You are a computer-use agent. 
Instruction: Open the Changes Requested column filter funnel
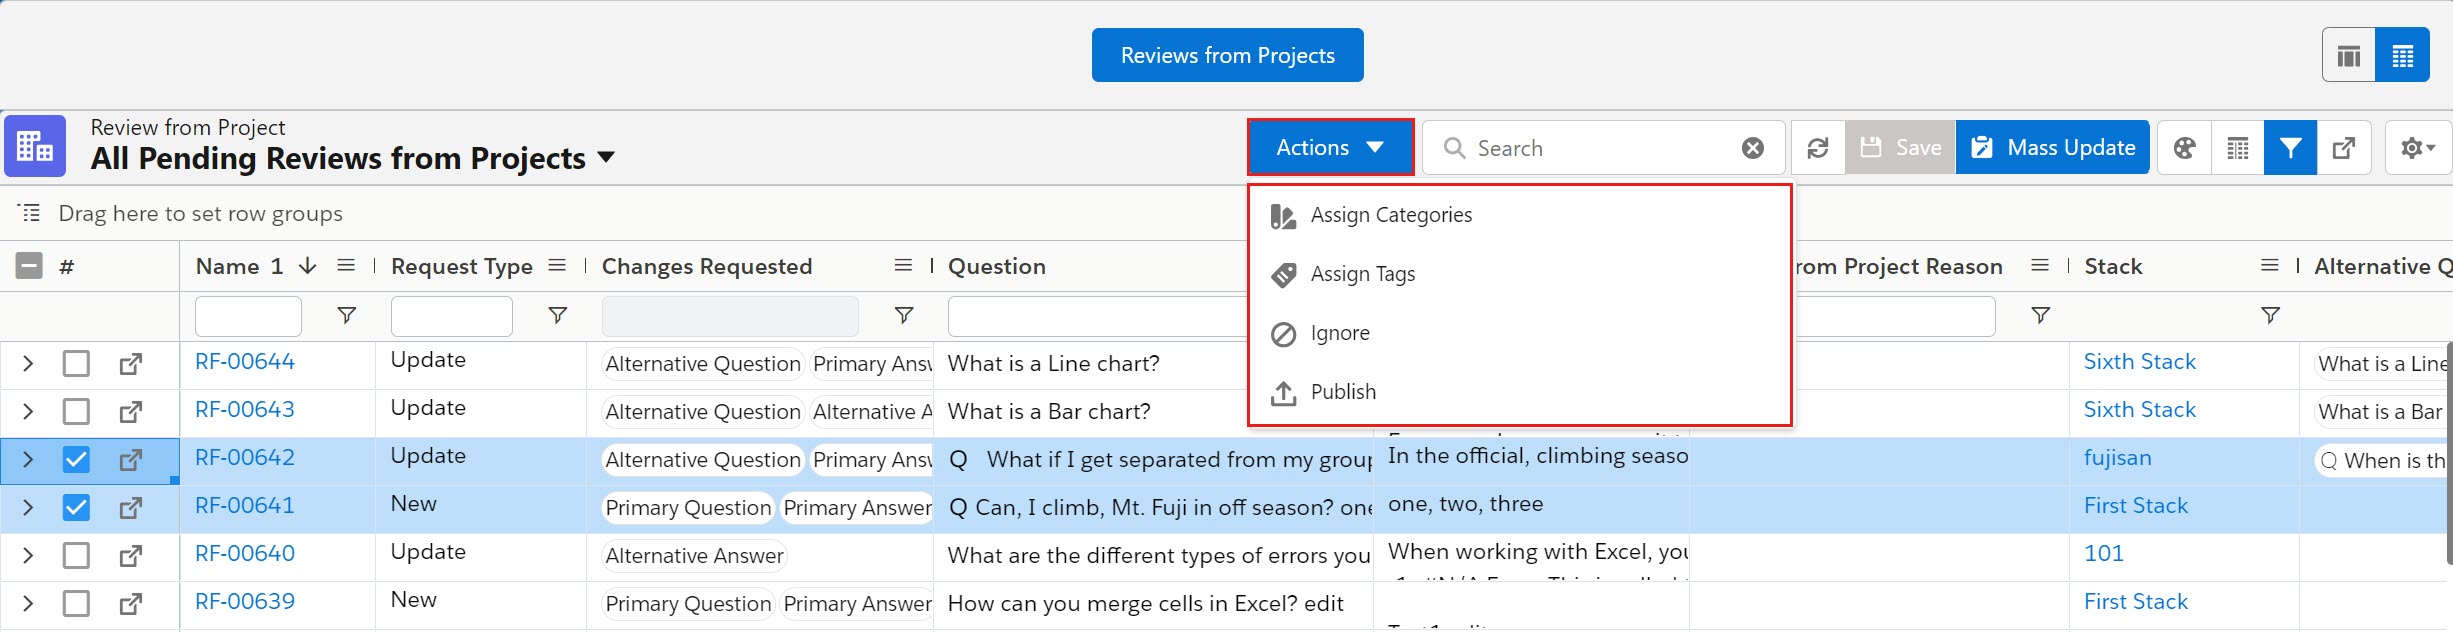pyautogui.click(x=904, y=316)
